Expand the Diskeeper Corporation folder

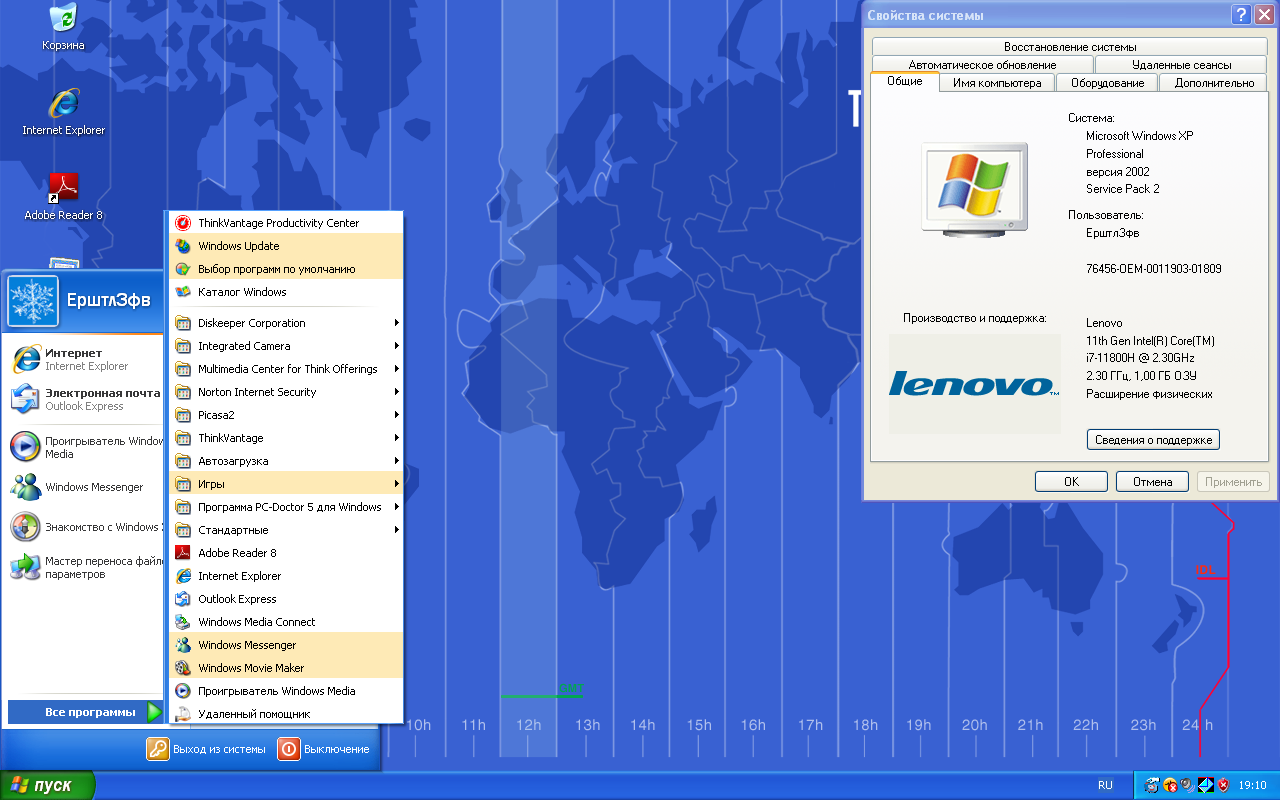(x=285, y=323)
